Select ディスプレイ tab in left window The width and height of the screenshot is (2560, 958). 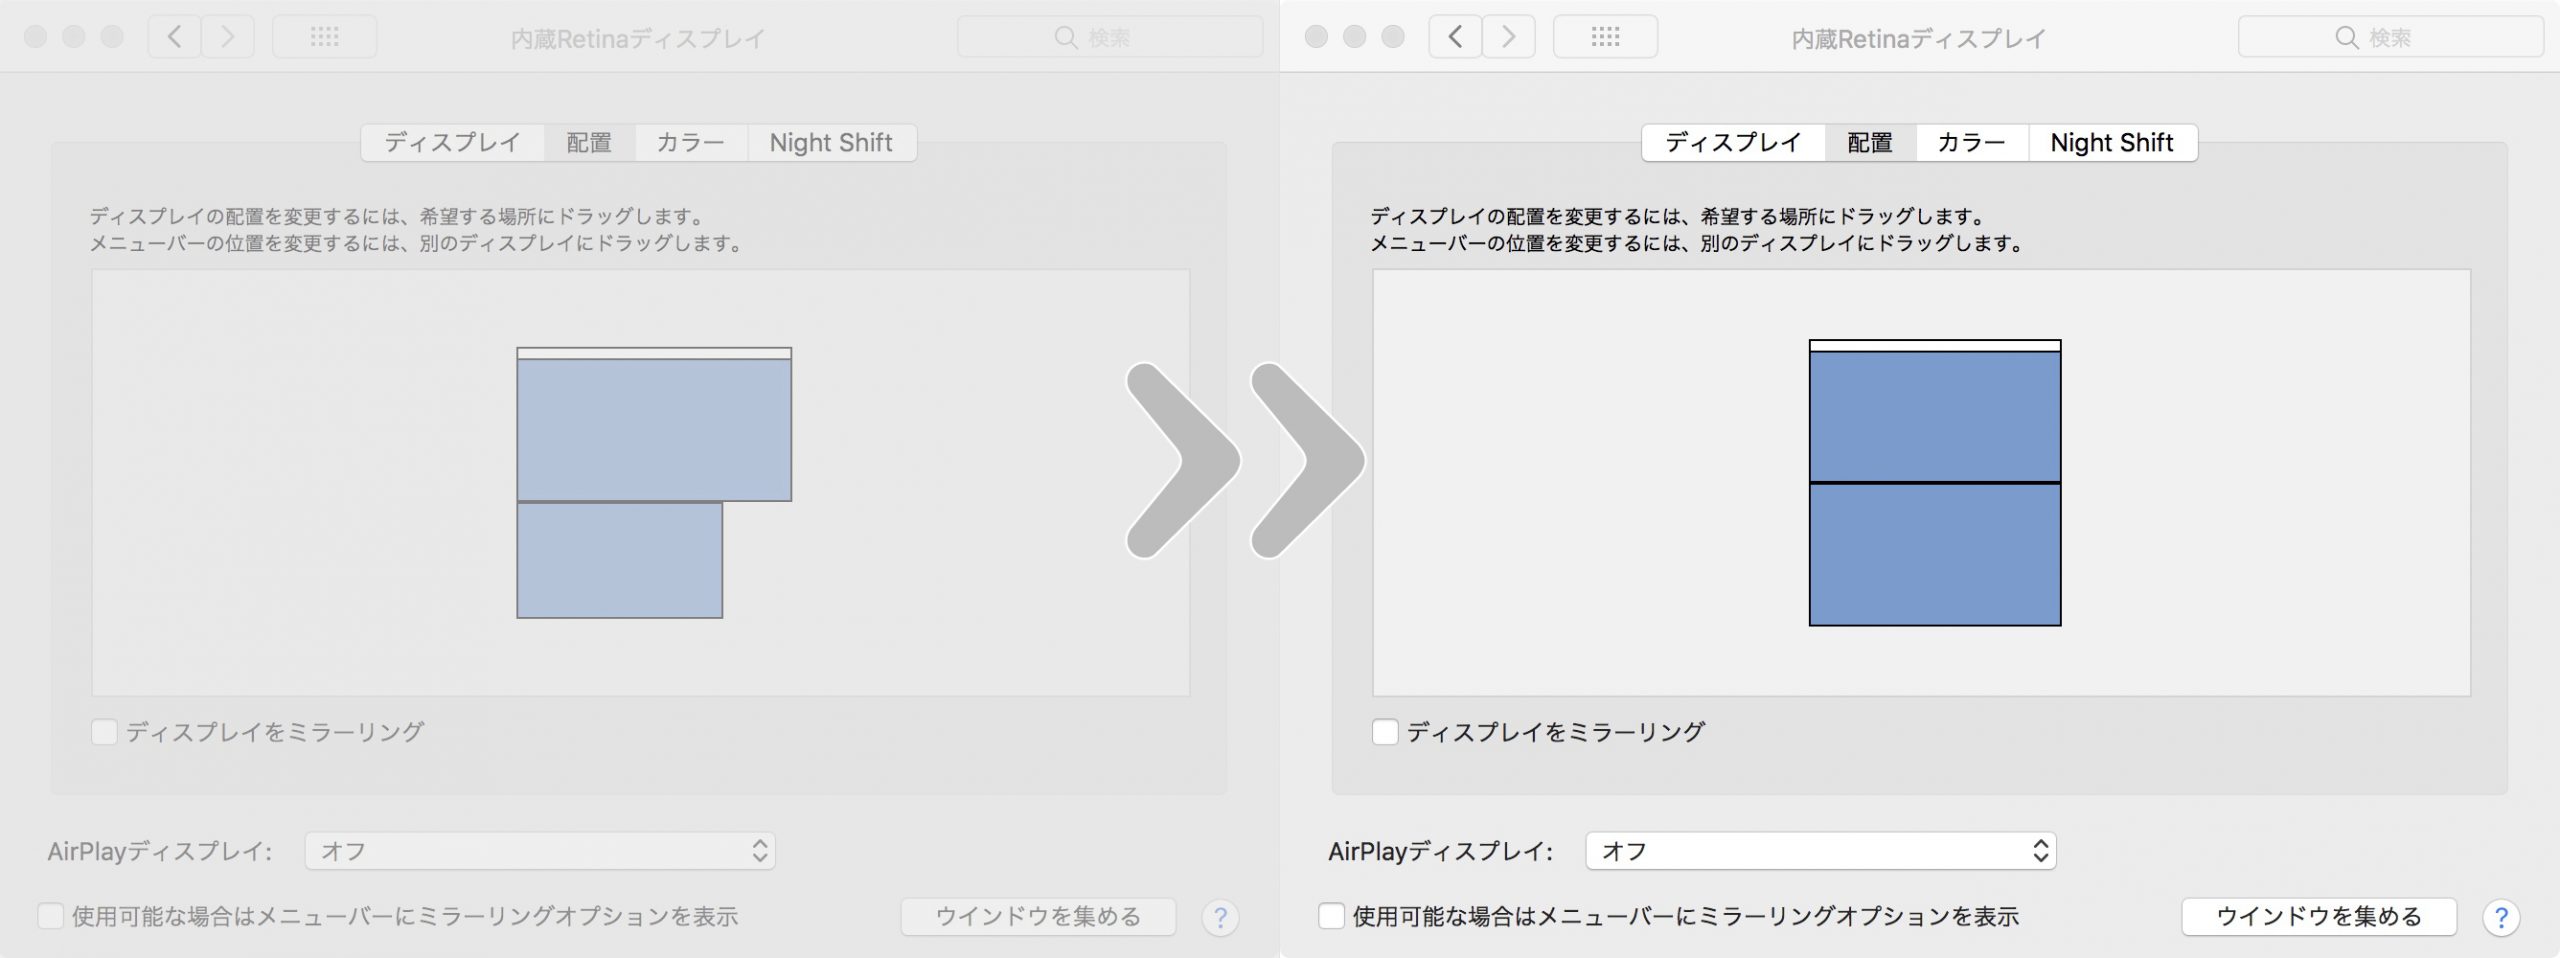tap(453, 142)
